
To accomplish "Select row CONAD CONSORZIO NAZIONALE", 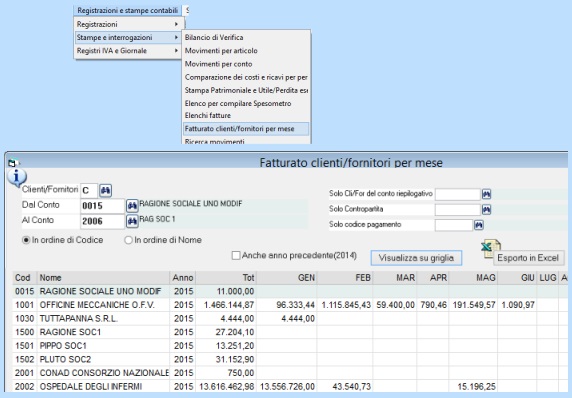I will click(290, 373).
